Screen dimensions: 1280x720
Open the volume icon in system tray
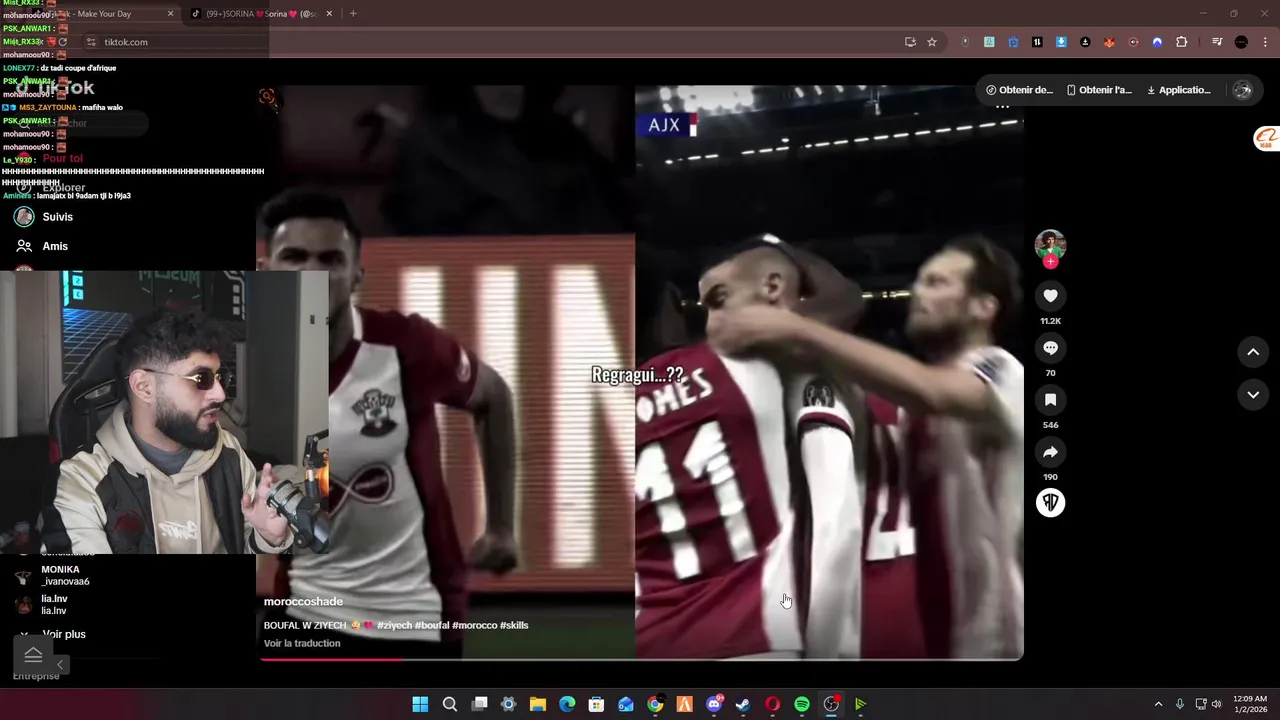[1216, 704]
